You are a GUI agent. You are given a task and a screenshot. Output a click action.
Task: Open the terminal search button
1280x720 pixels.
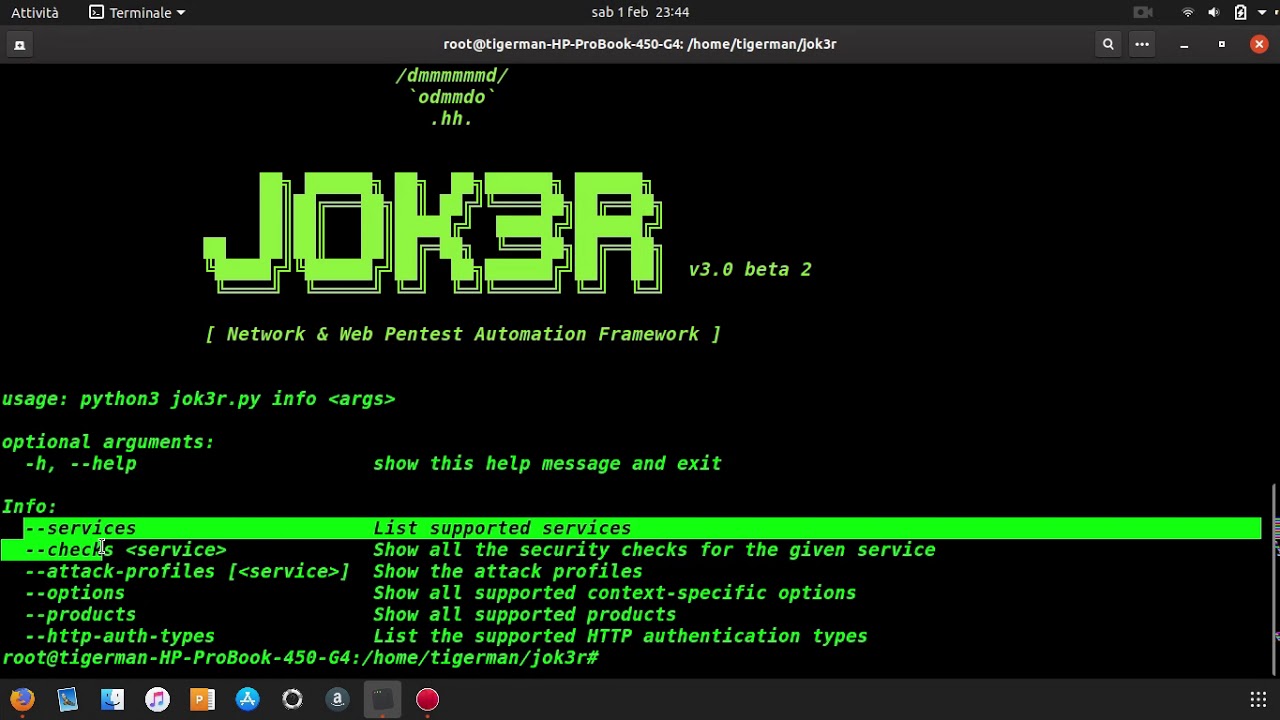pos(1108,44)
